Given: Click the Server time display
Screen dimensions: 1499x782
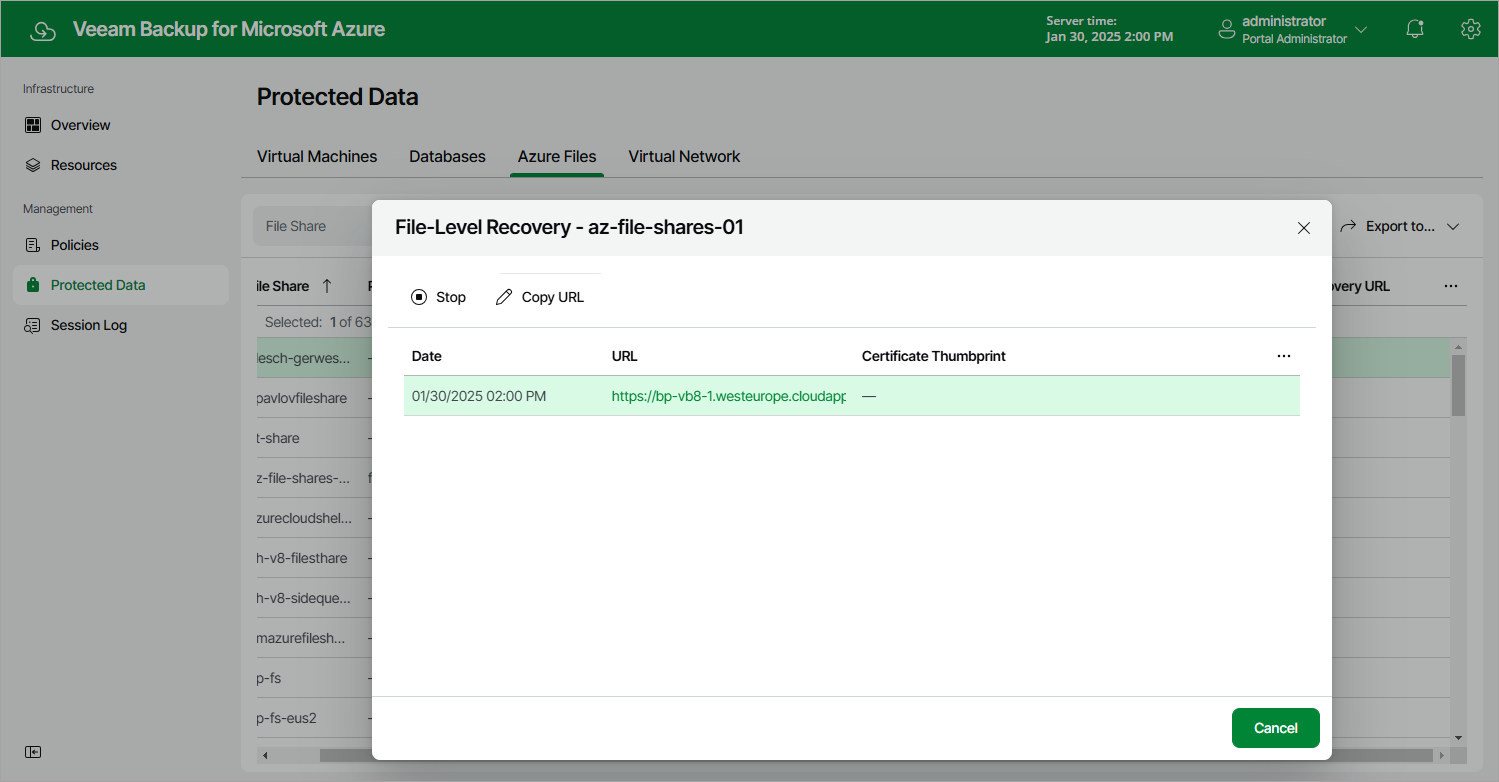Looking at the screenshot, I should tap(1110, 29).
